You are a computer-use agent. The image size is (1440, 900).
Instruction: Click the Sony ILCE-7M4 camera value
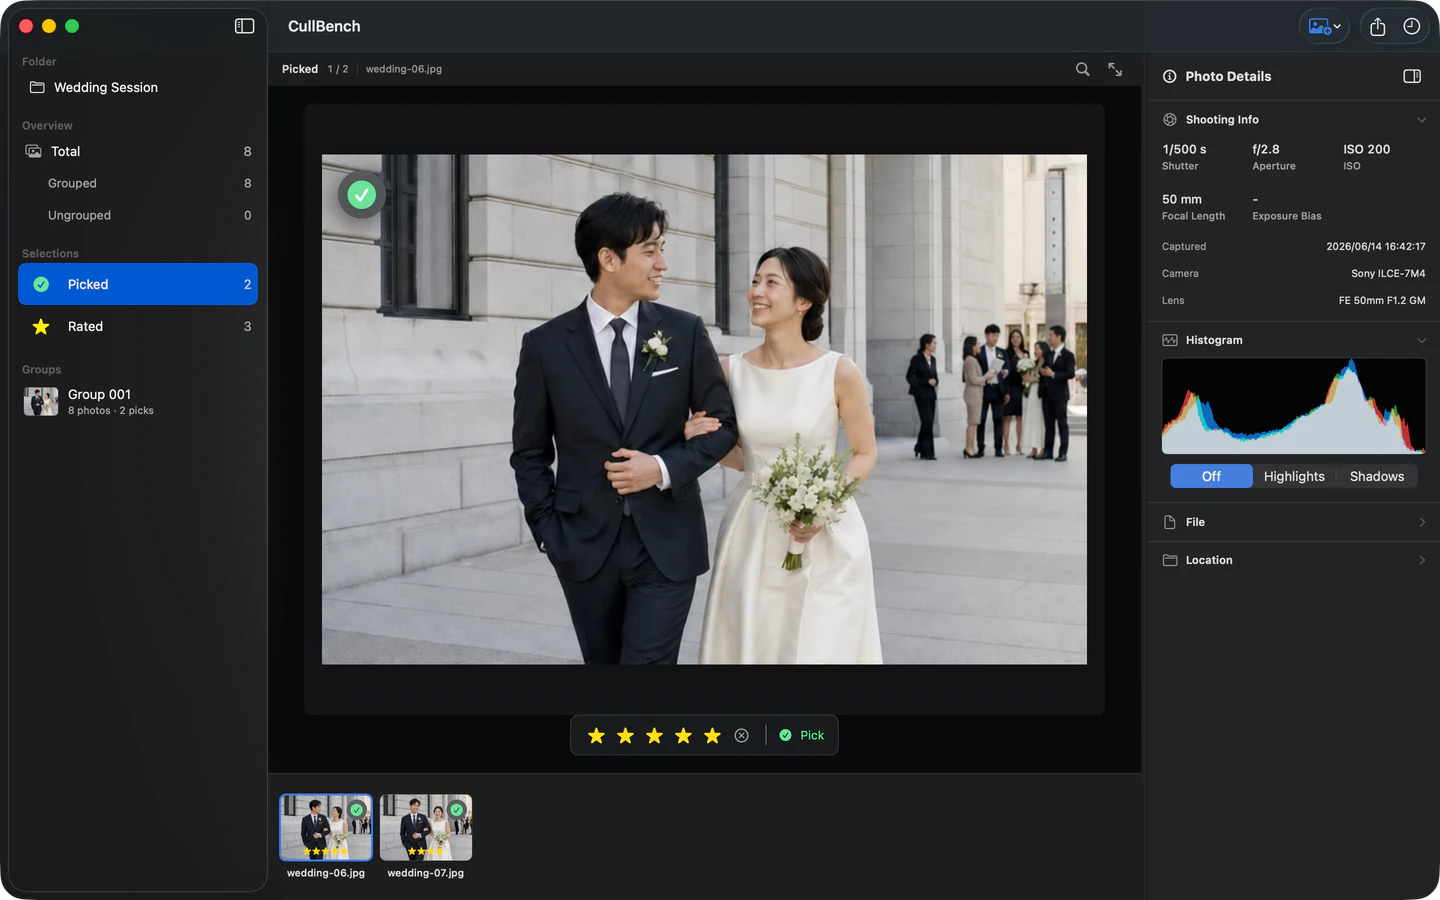tap(1388, 273)
